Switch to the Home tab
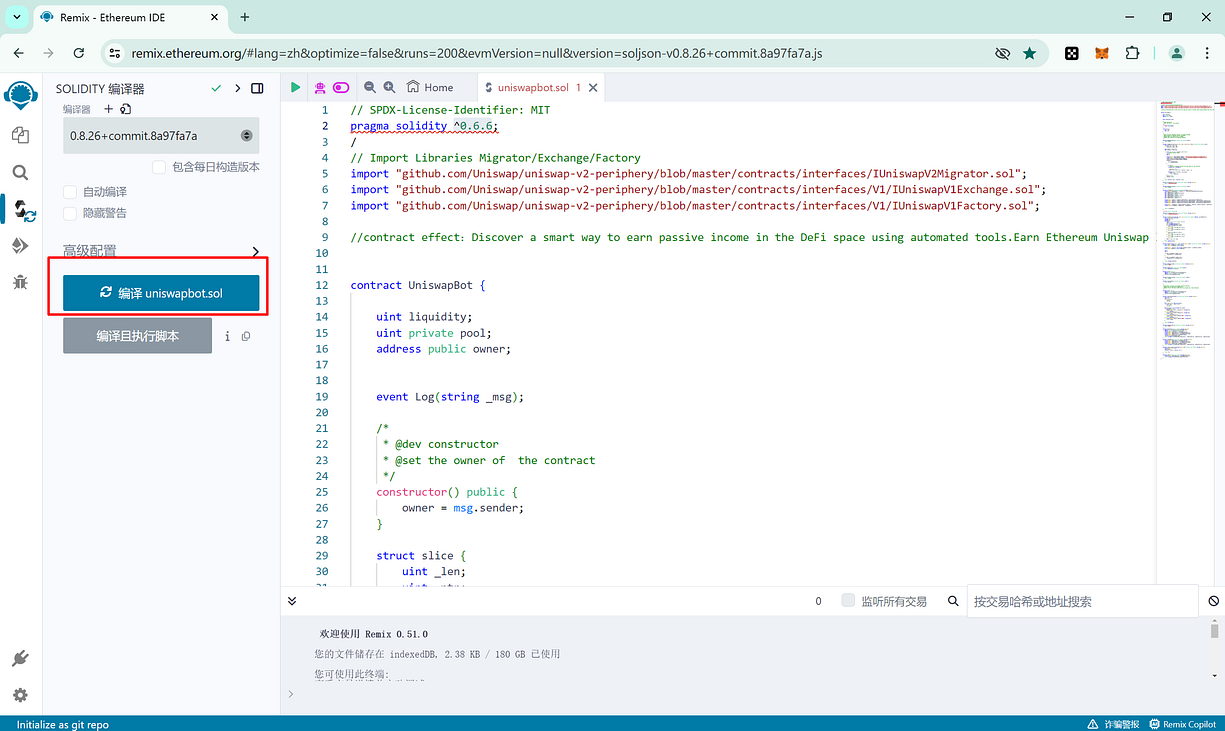Image resolution: width=1225 pixels, height=731 pixels. [x=430, y=88]
